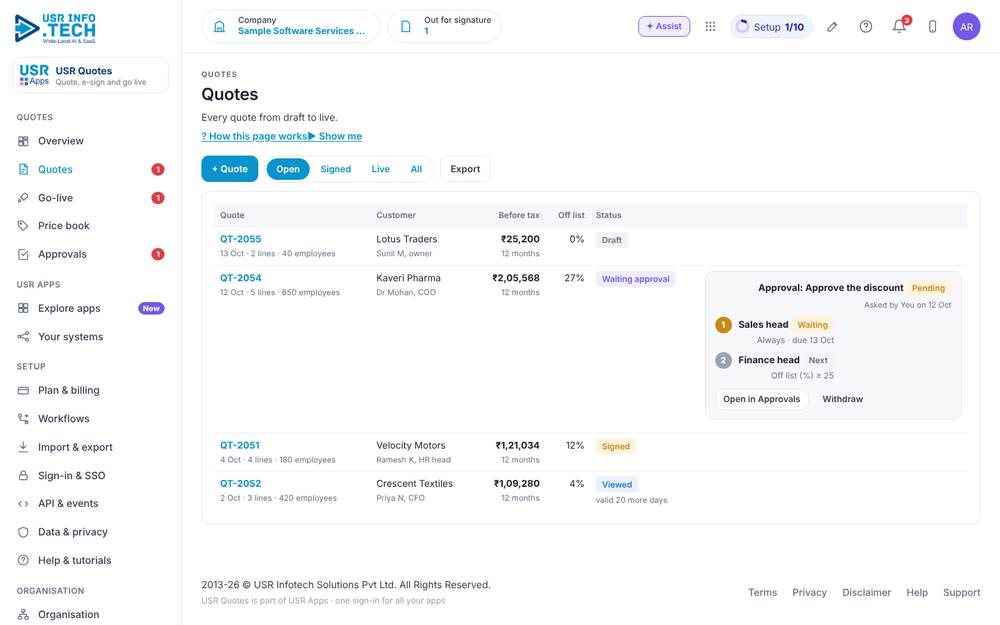Click the pencil edit icon in header
Viewport: 1000px width, 625px height.
832,27
